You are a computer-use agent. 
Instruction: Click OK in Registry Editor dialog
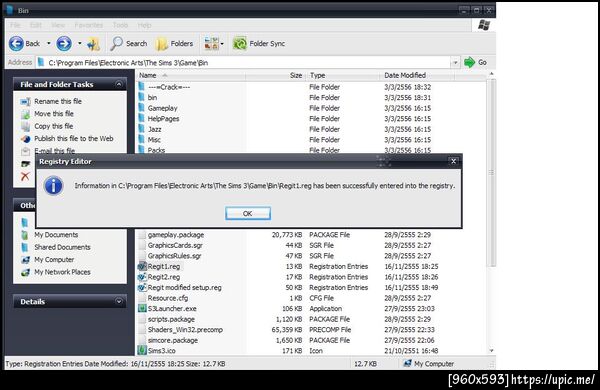[248, 214]
